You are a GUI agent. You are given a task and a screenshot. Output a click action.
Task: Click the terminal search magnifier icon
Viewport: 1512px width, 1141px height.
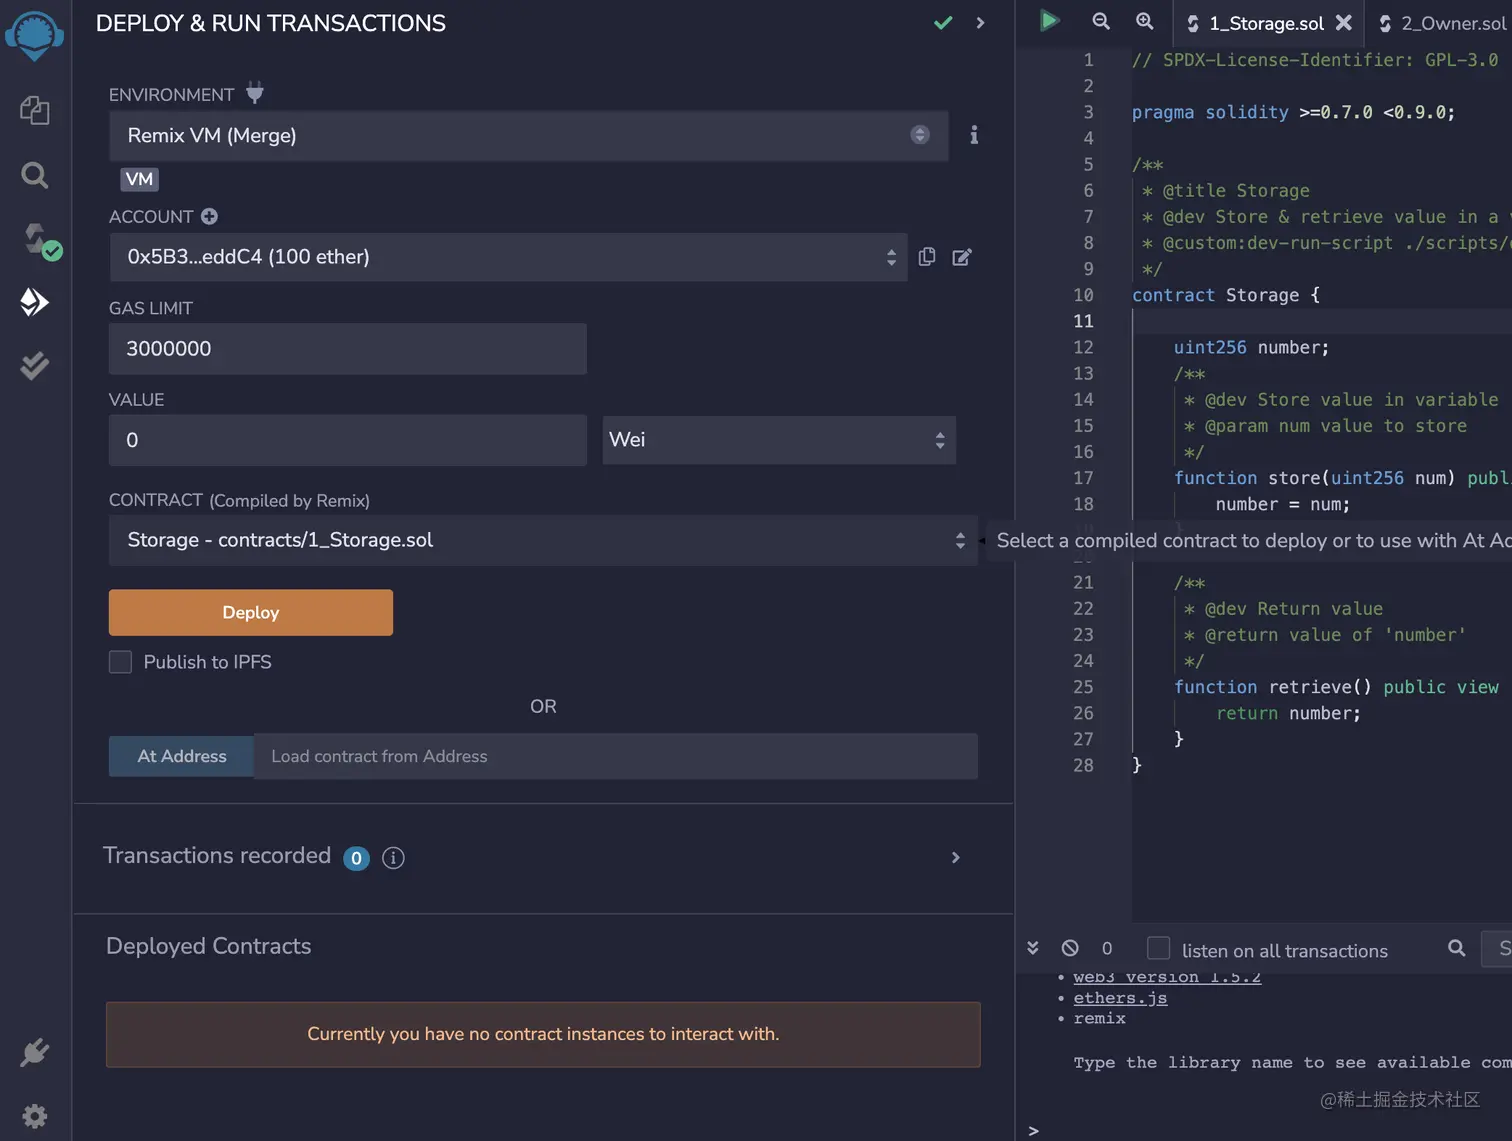pos(1457,948)
